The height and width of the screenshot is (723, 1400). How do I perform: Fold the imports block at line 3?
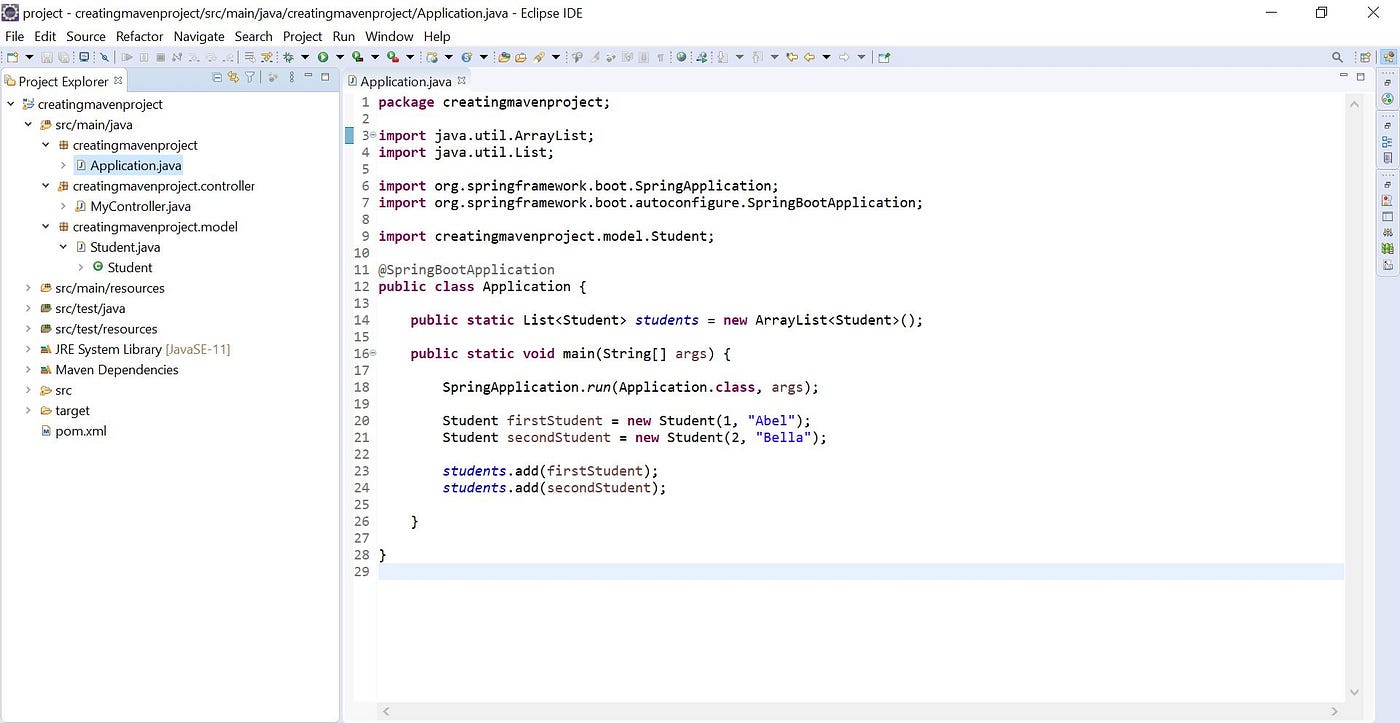373,135
